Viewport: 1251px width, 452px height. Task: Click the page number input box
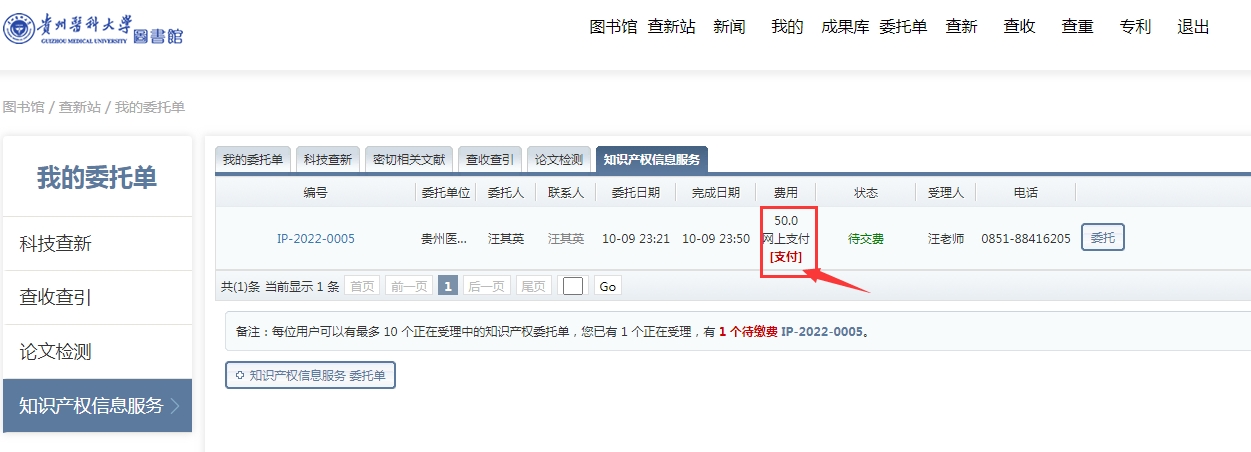click(573, 286)
